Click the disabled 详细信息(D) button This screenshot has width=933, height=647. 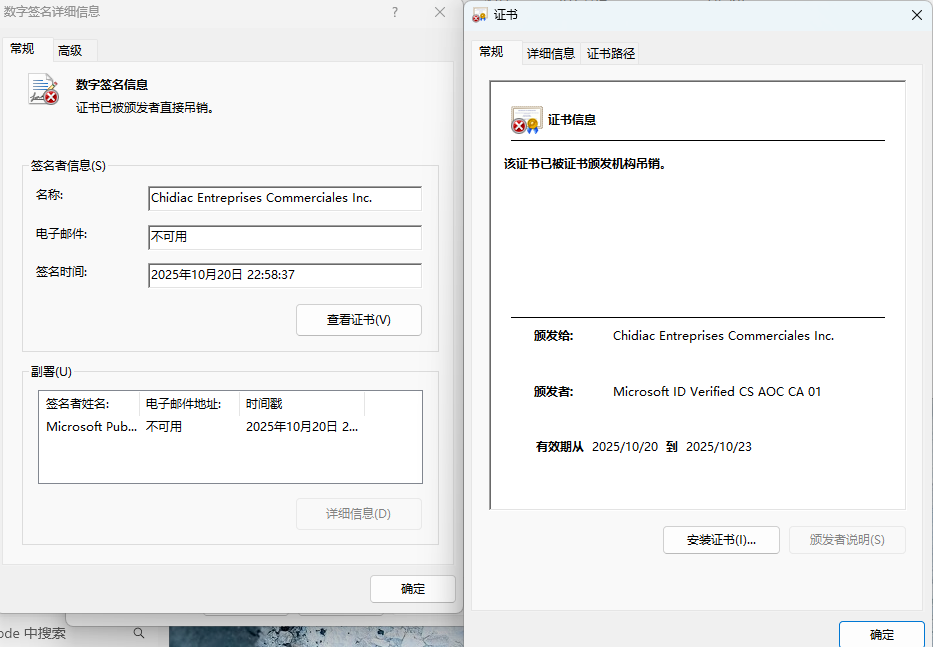pos(359,514)
